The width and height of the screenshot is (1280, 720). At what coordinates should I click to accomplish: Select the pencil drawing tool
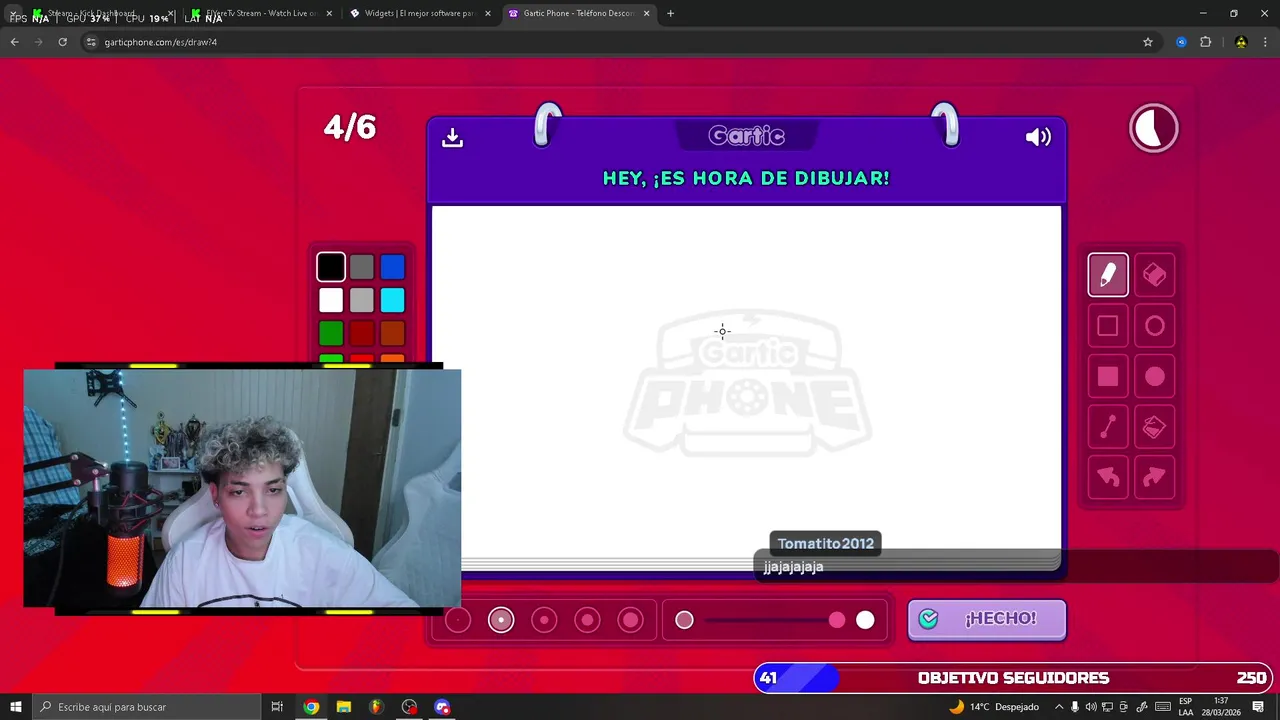(x=1108, y=275)
